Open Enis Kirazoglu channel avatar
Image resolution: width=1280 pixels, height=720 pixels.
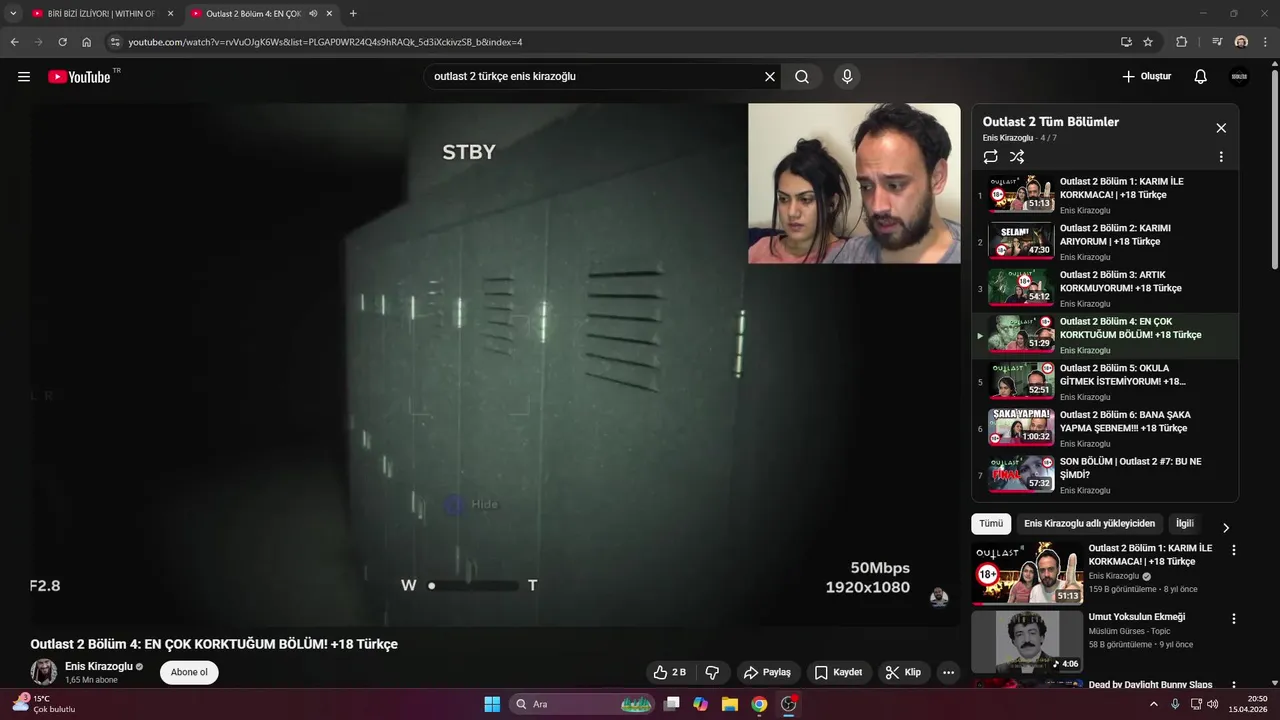click(44, 672)
